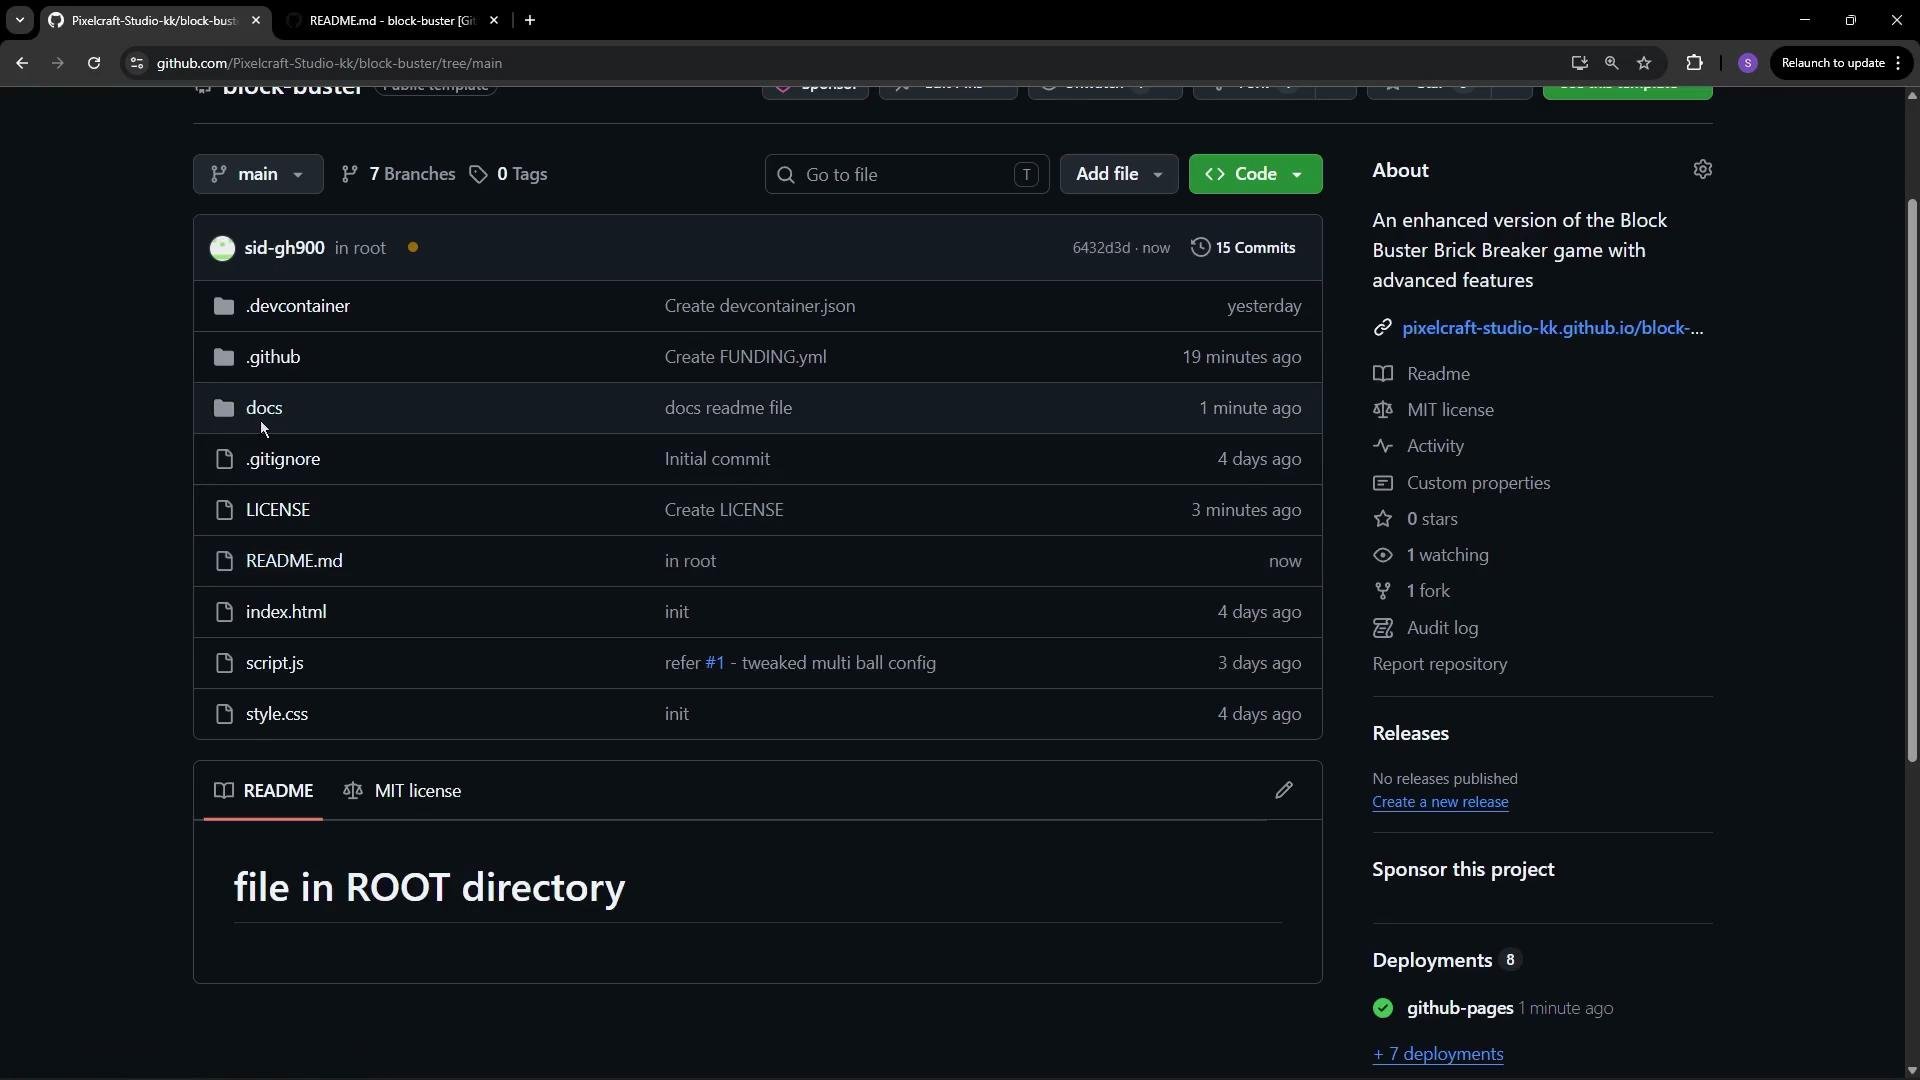Click the edit README pencil icon
1920x1080 pixels.
click(x=1284, y=790)
